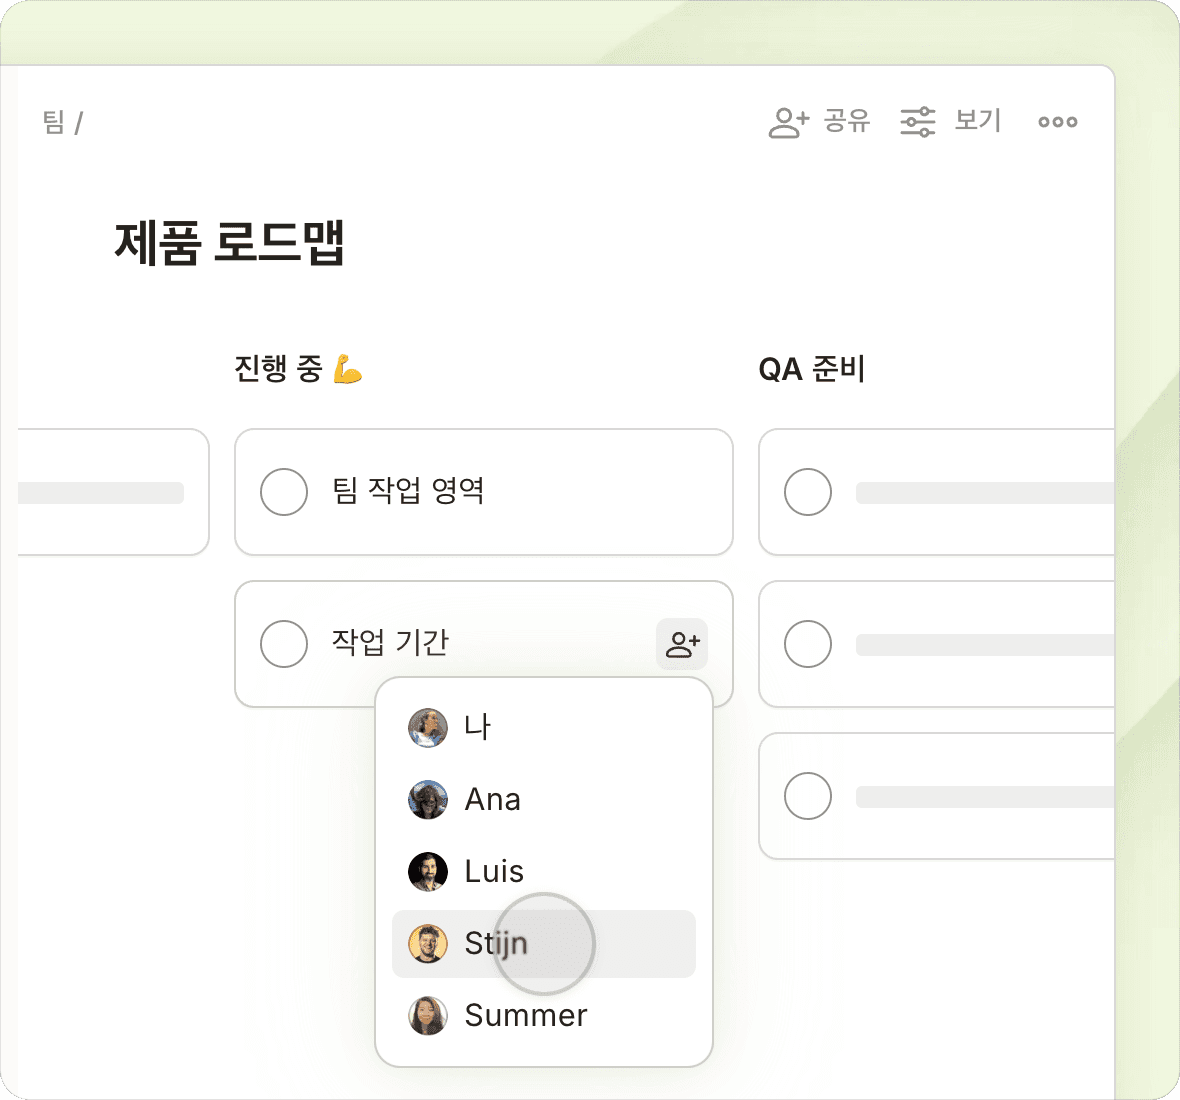Screen dimensions: 1180x1100
Task: Select 나 from the assignee menu
Action: 477,727
